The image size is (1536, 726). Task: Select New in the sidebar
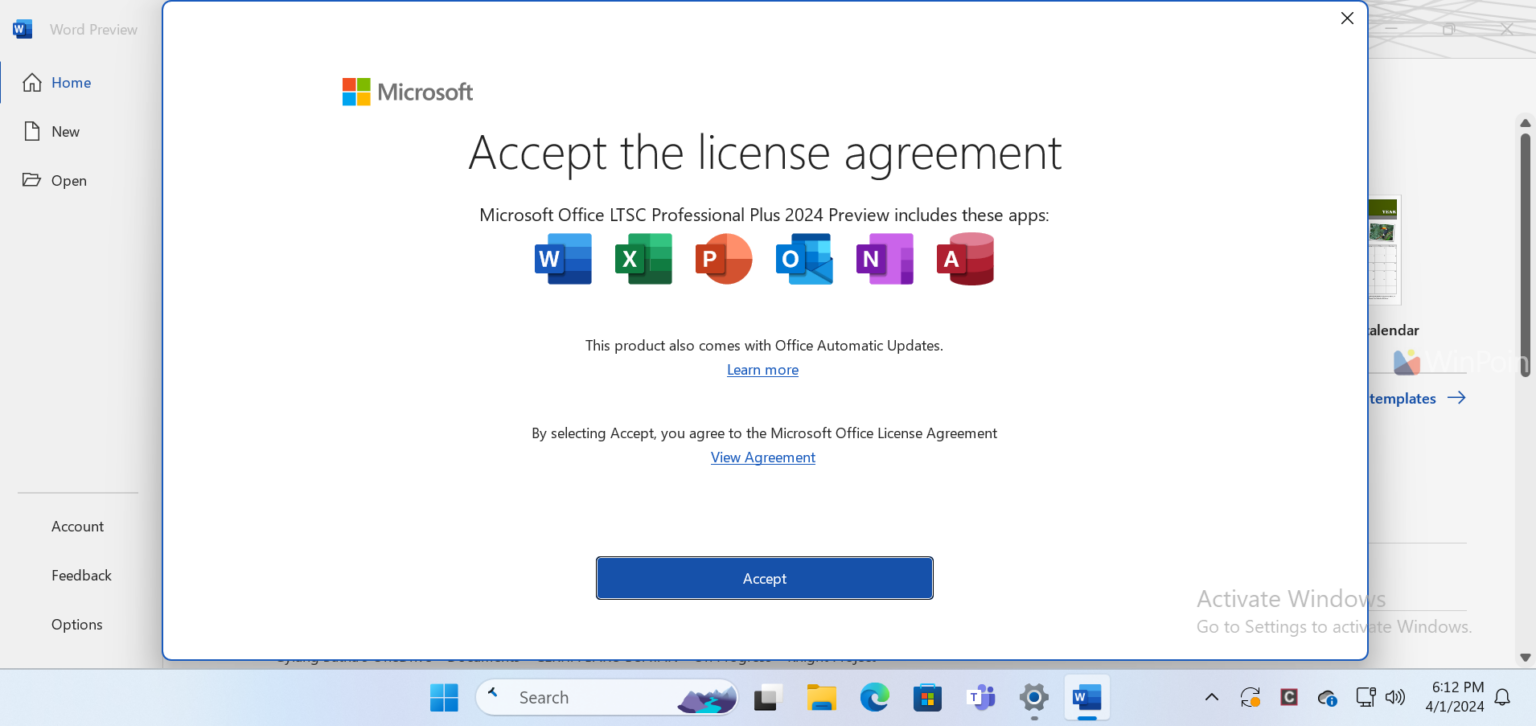coord(65,131)
